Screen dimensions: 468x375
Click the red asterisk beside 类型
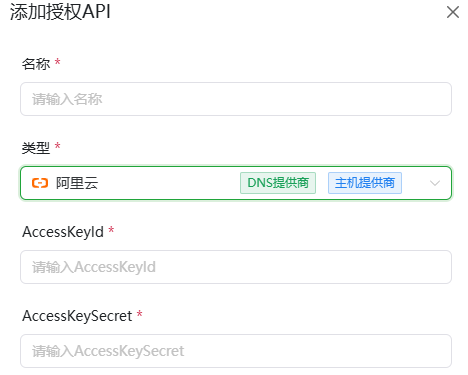click(x=58, y=146)
